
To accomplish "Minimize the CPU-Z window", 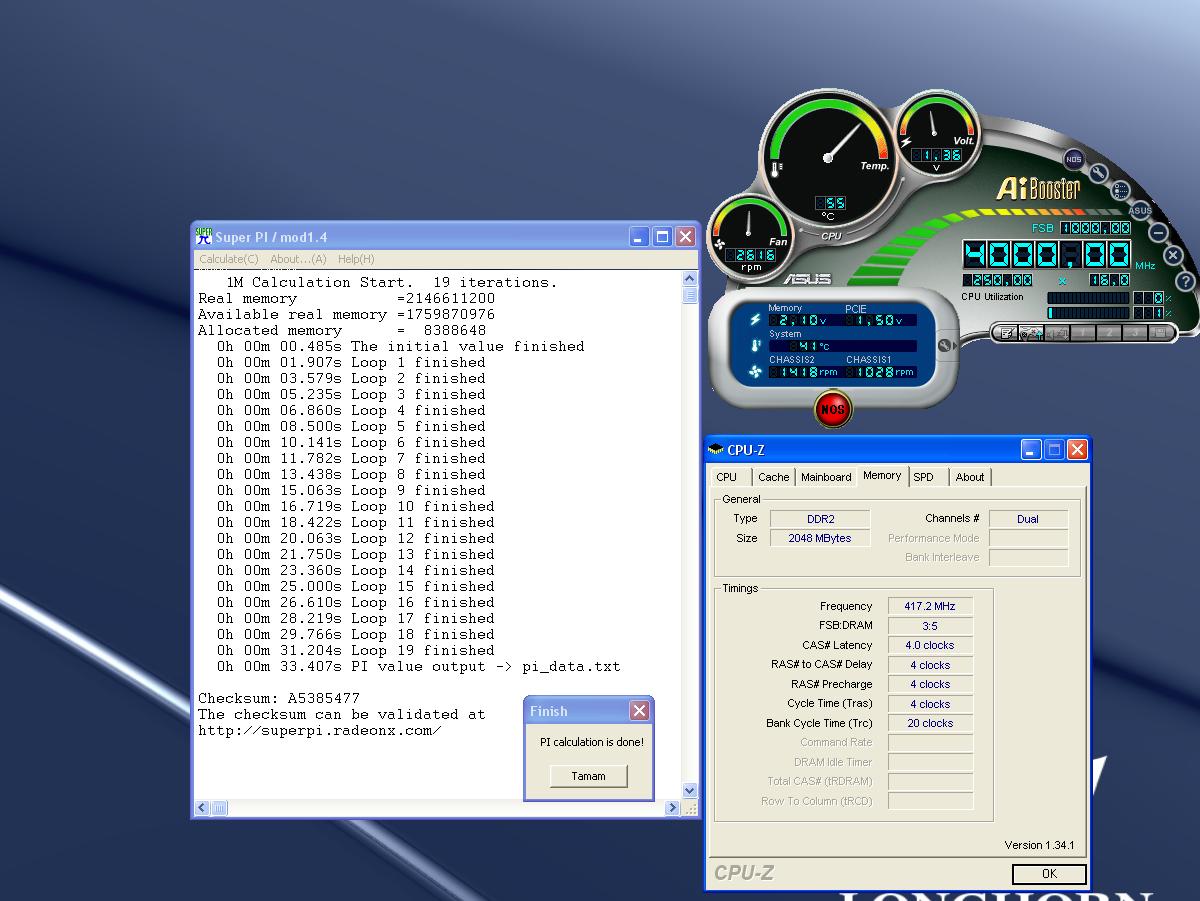I will click(x=1031, y=450).
